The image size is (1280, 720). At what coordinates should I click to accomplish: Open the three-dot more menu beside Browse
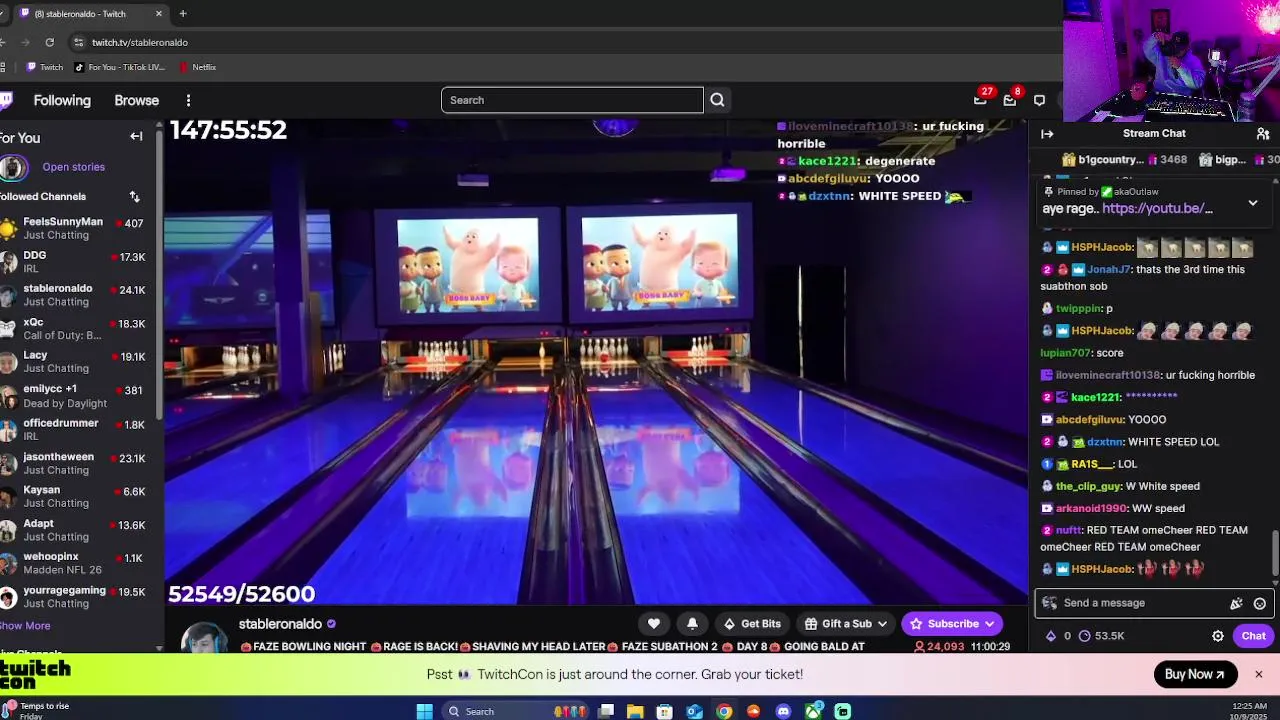click(188, 100)
